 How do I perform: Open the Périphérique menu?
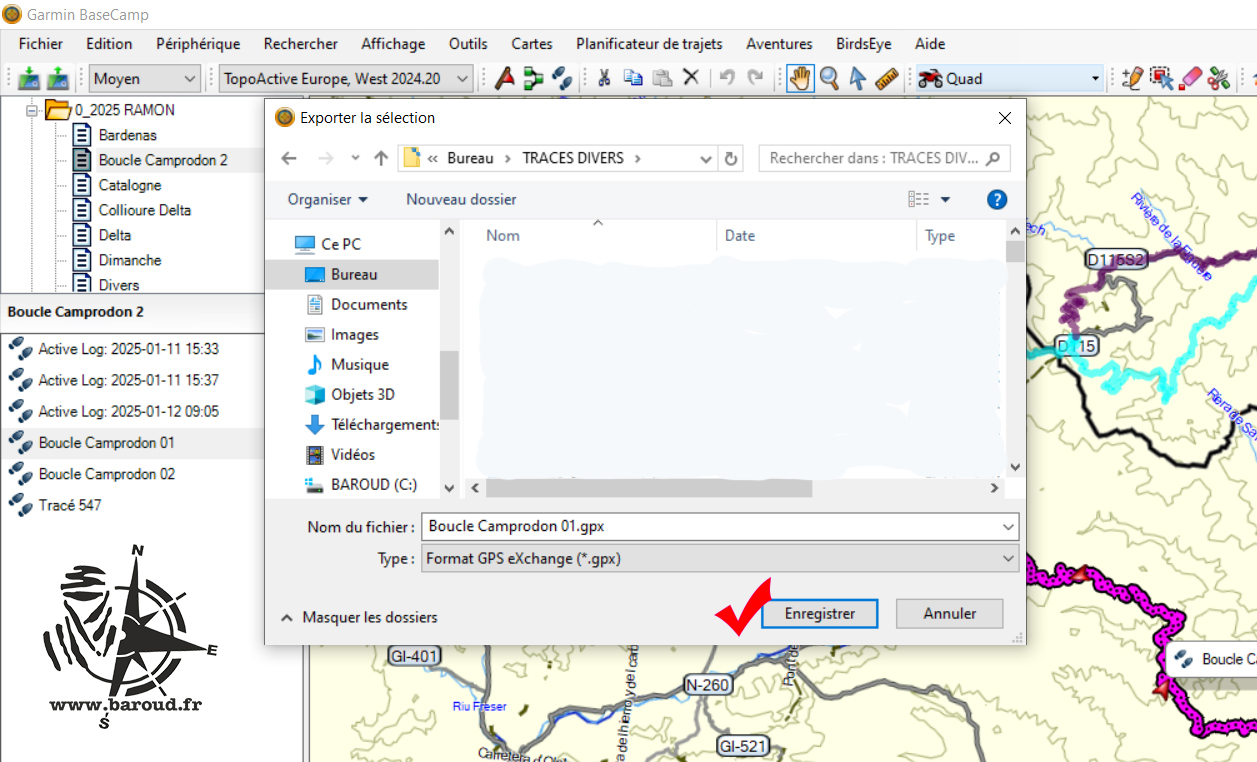coord(198,43)
